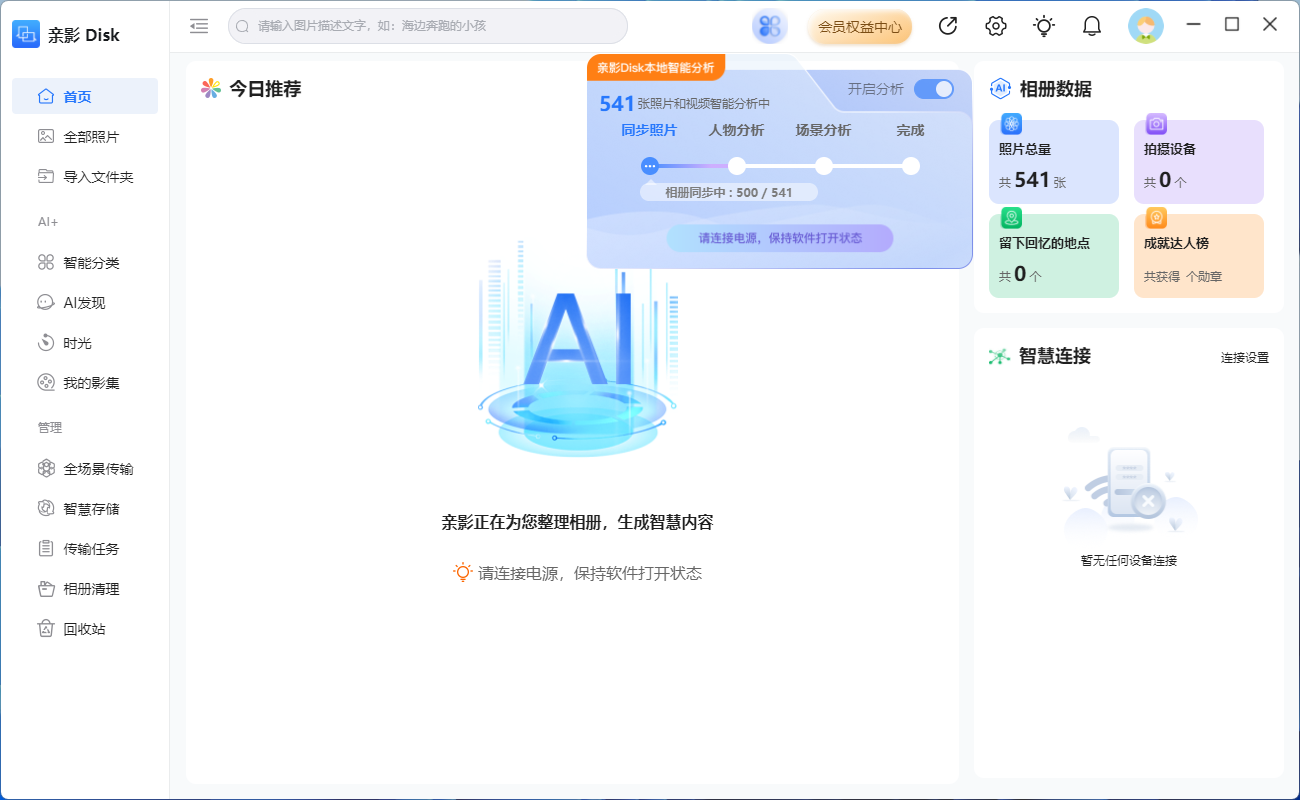Image resolution: width=1300 pixels, height=800 pixels.
Task: Open the 照片总量 stats card
Action: point(1053,162)
